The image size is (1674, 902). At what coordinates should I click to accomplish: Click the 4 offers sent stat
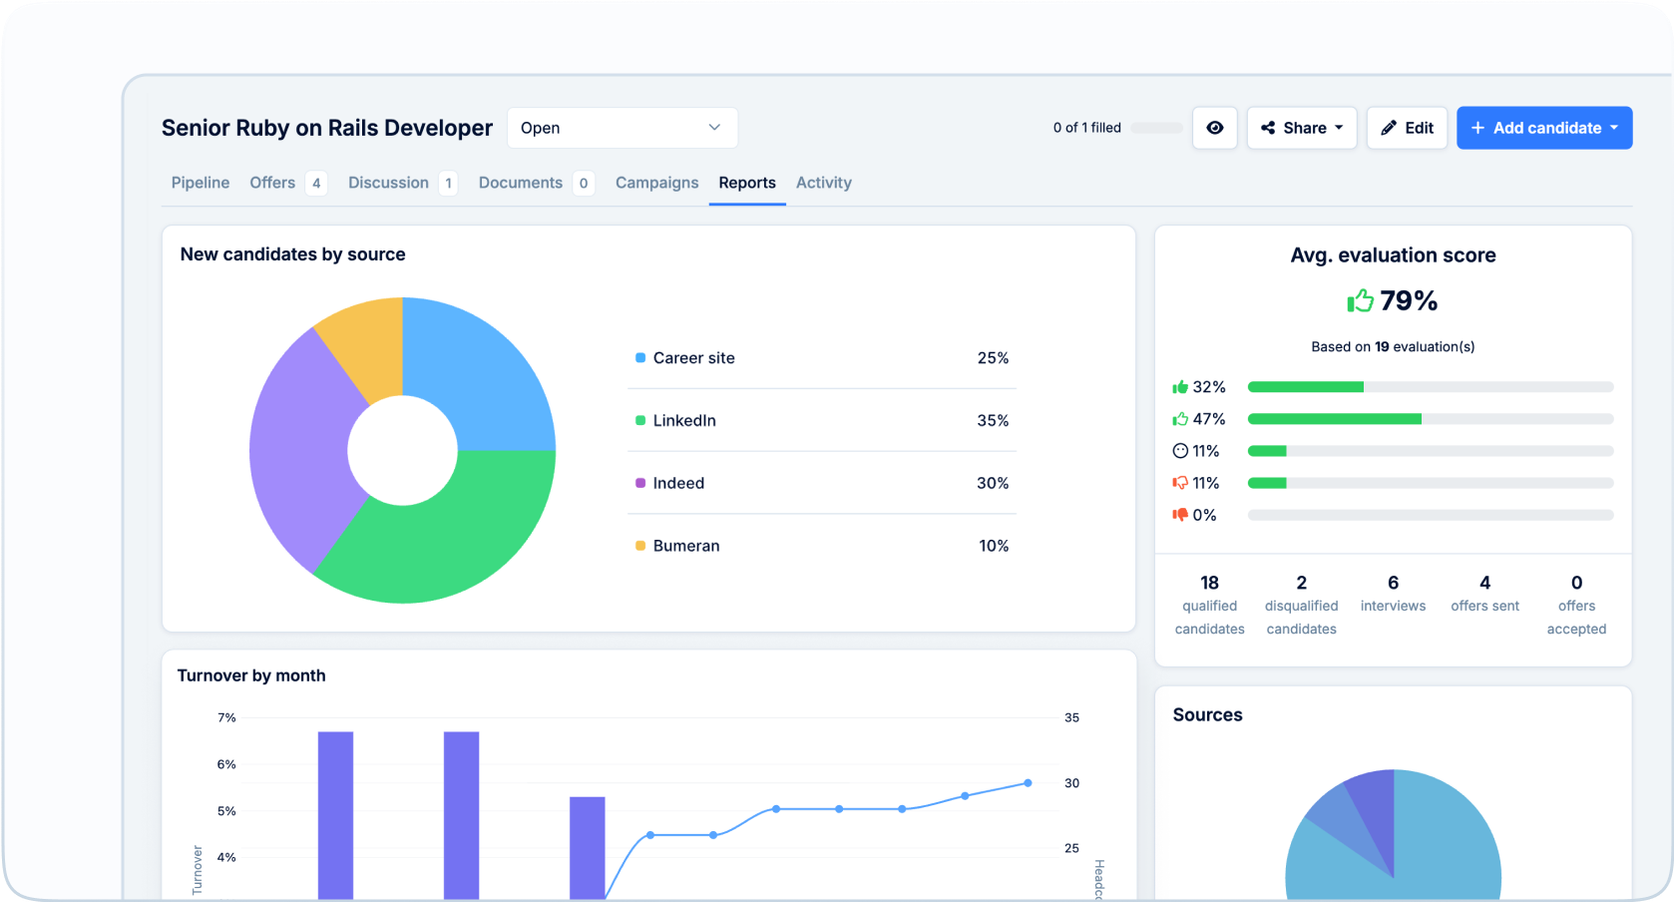pos(1485,593)
